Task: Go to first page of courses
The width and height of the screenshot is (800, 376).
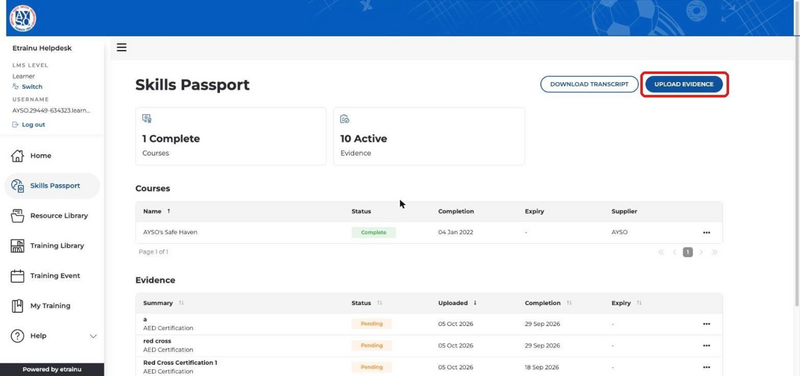Action: [x=661, y=252]
